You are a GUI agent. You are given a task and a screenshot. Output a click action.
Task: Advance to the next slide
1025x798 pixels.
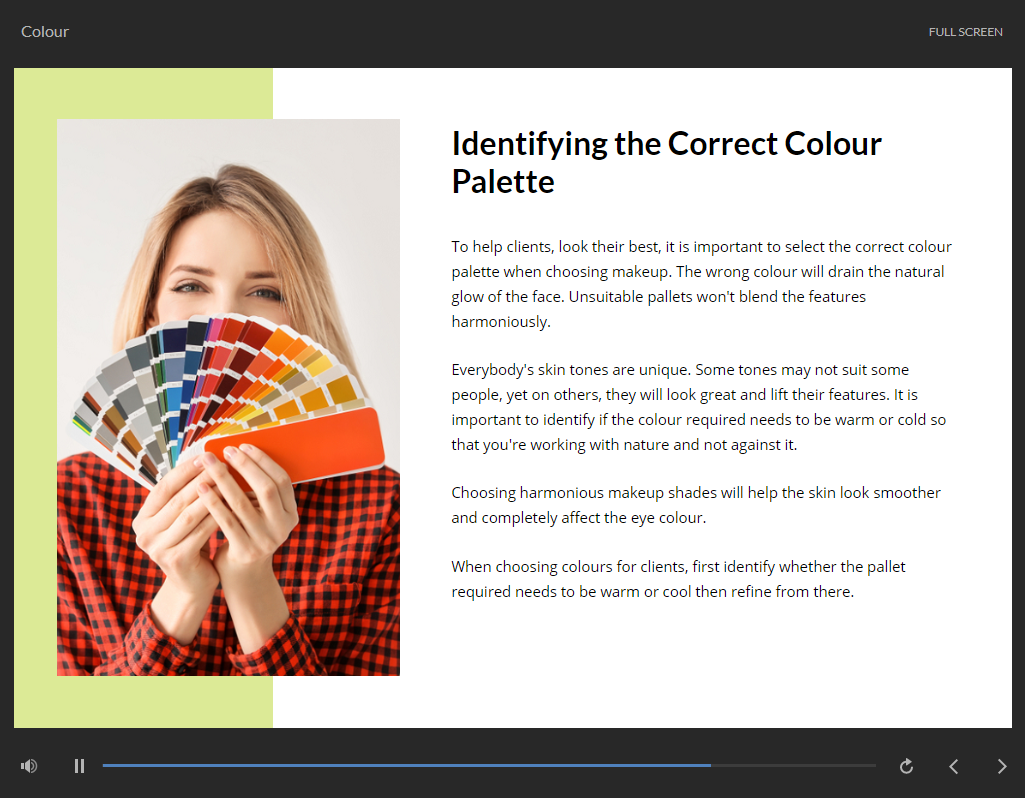[1001, 766]
